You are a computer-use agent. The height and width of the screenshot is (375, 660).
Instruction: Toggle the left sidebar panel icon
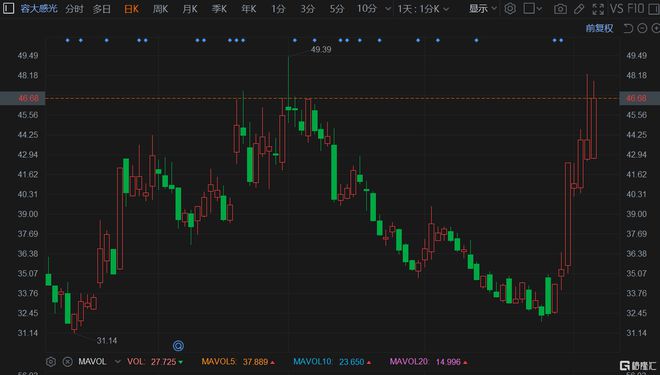pyautogui.click(x=8, y=8)
